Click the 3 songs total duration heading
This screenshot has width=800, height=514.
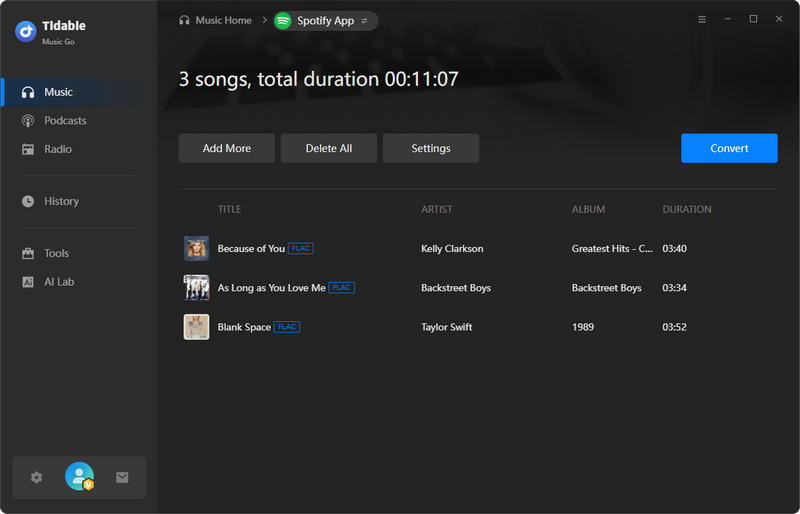click(x=318, y=79)
